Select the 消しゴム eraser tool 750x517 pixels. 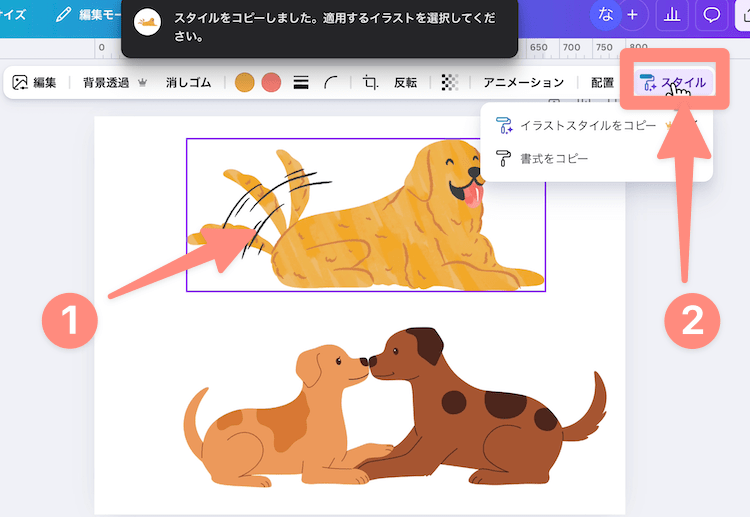click(188, 83)
